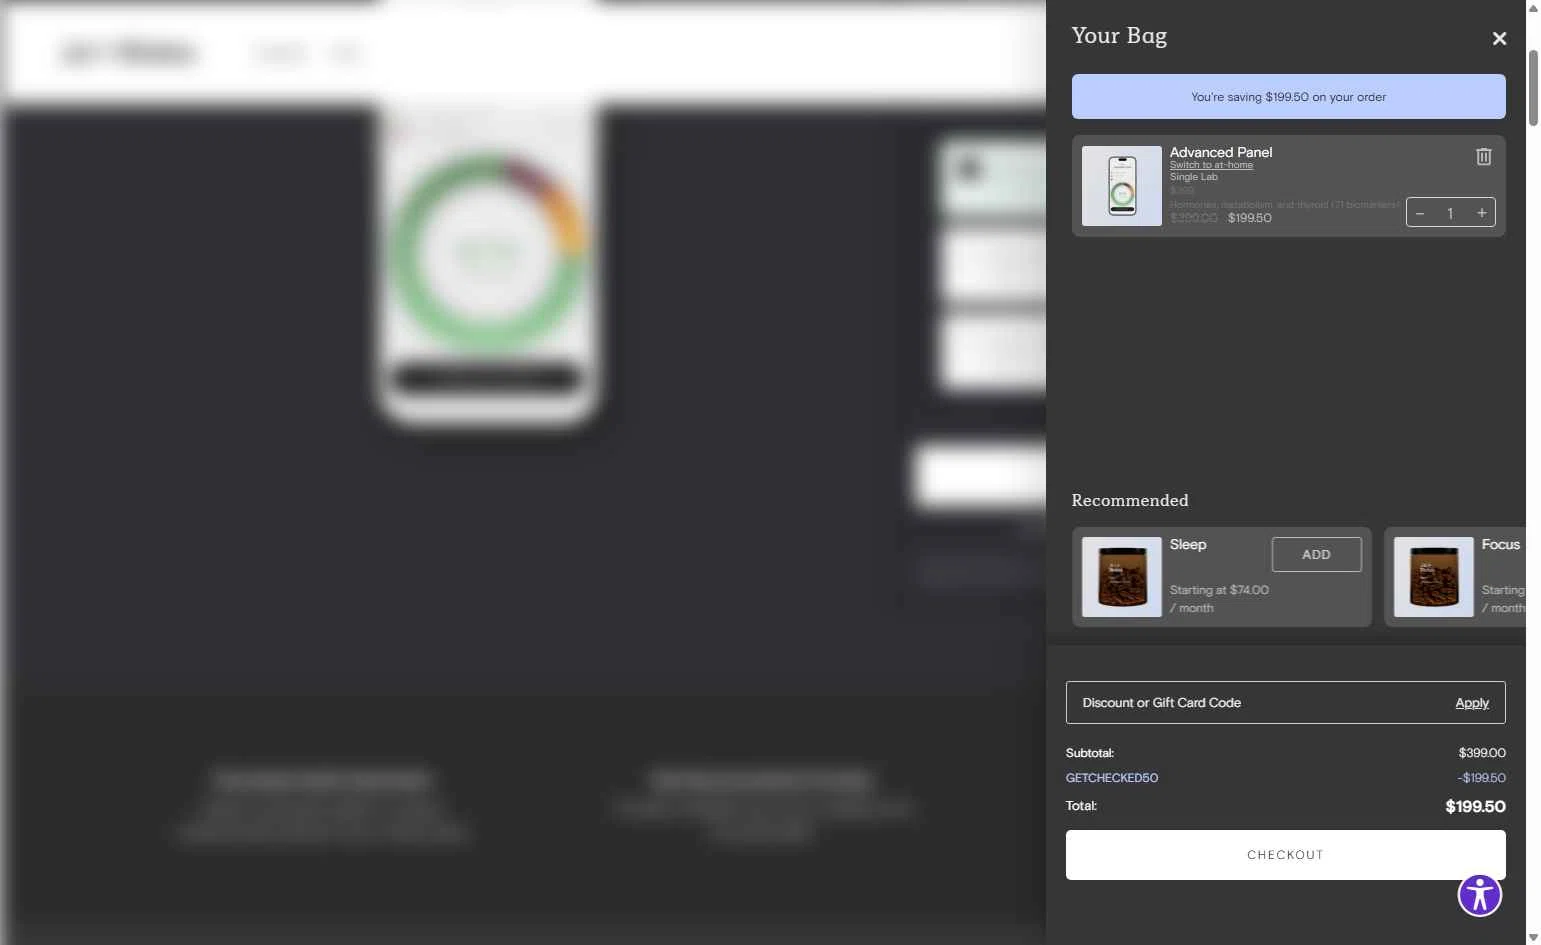
Task: Click the Subtotal amount $399.00
Action: tap(1482, 753)
